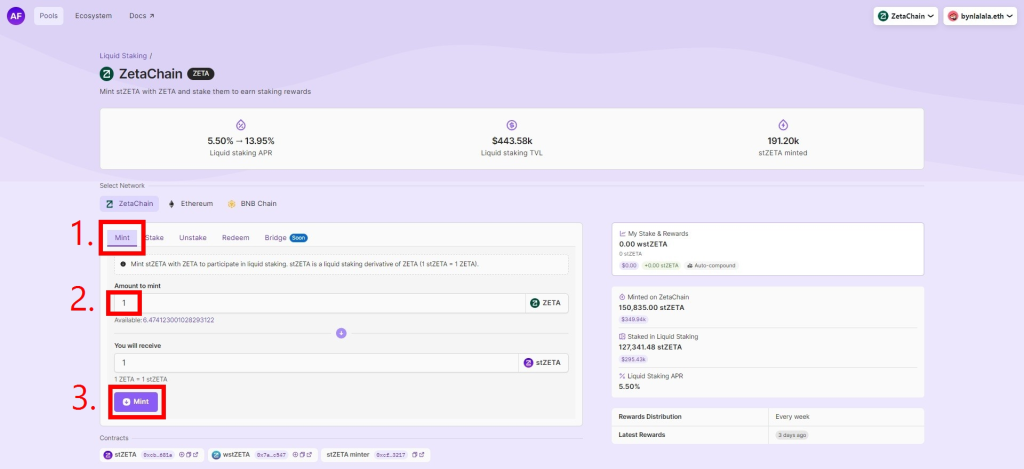Viewport: 1024px width, 469px height.
Task: Select the Ethereum network option
Action: 190,203
